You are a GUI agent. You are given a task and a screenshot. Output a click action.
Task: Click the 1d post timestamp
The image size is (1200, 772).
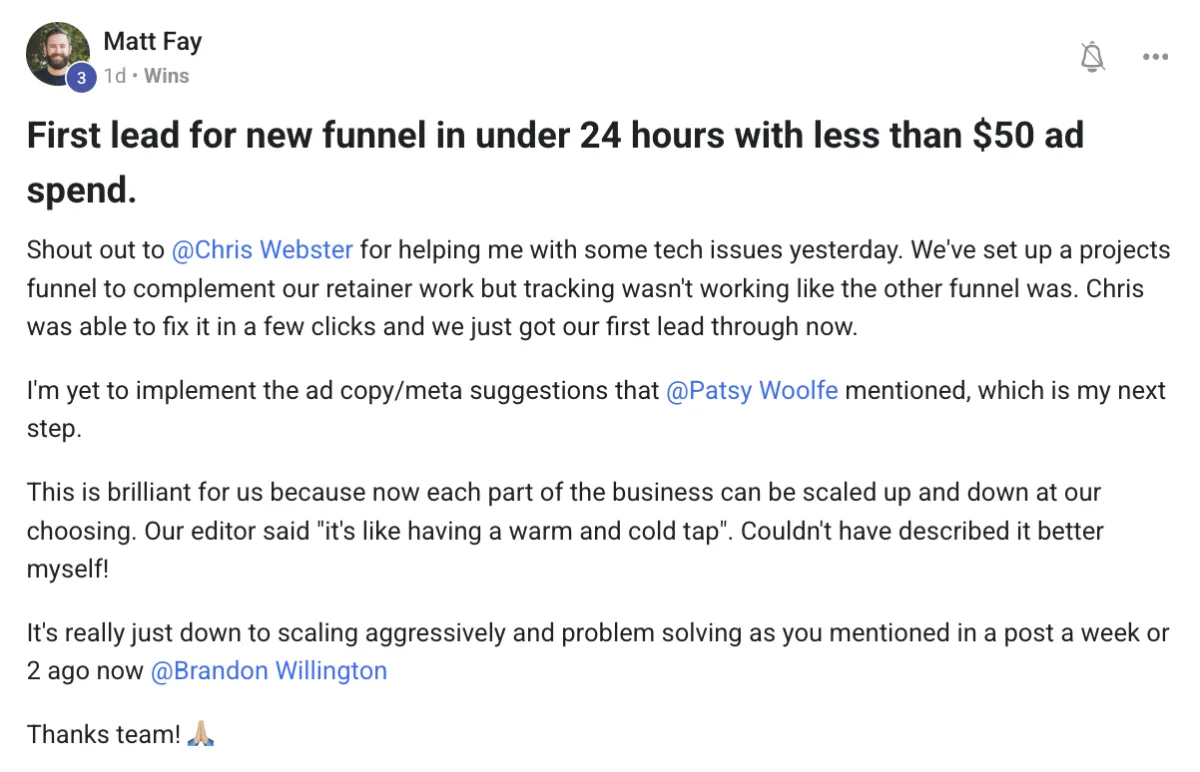pyautogui.click(x=115, y=76)
